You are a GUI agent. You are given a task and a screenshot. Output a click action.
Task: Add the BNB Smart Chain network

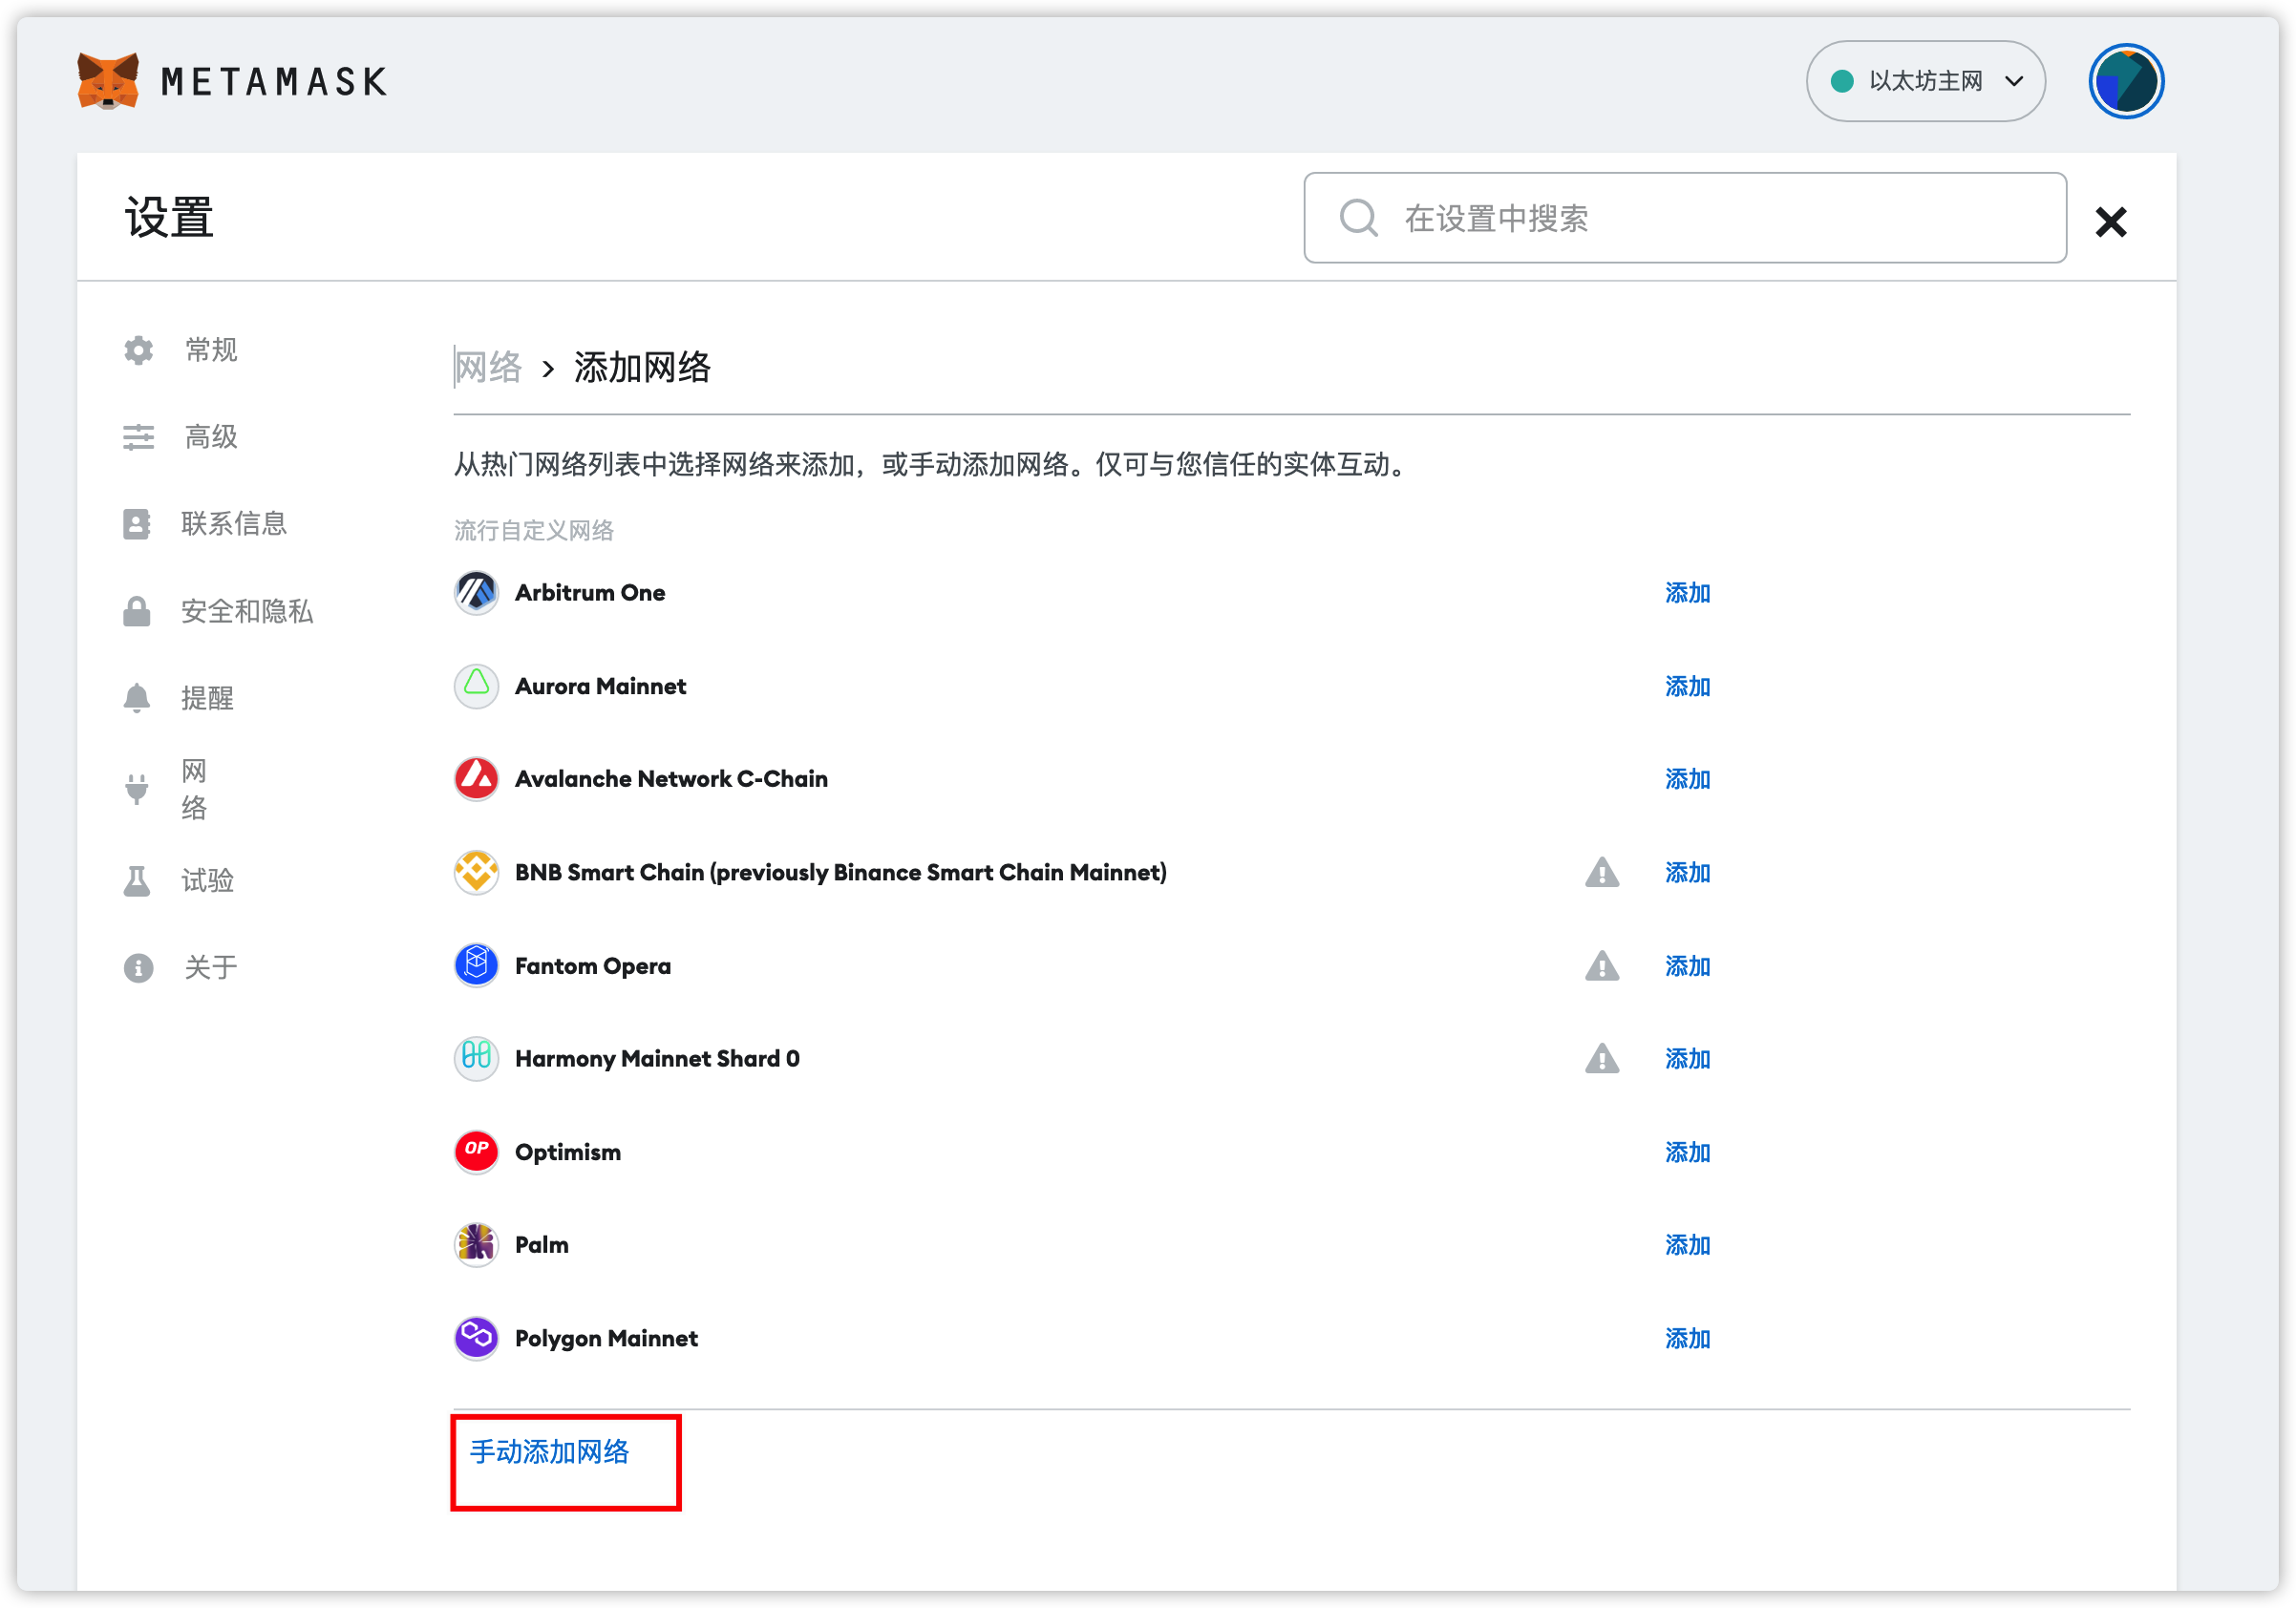1687,872
